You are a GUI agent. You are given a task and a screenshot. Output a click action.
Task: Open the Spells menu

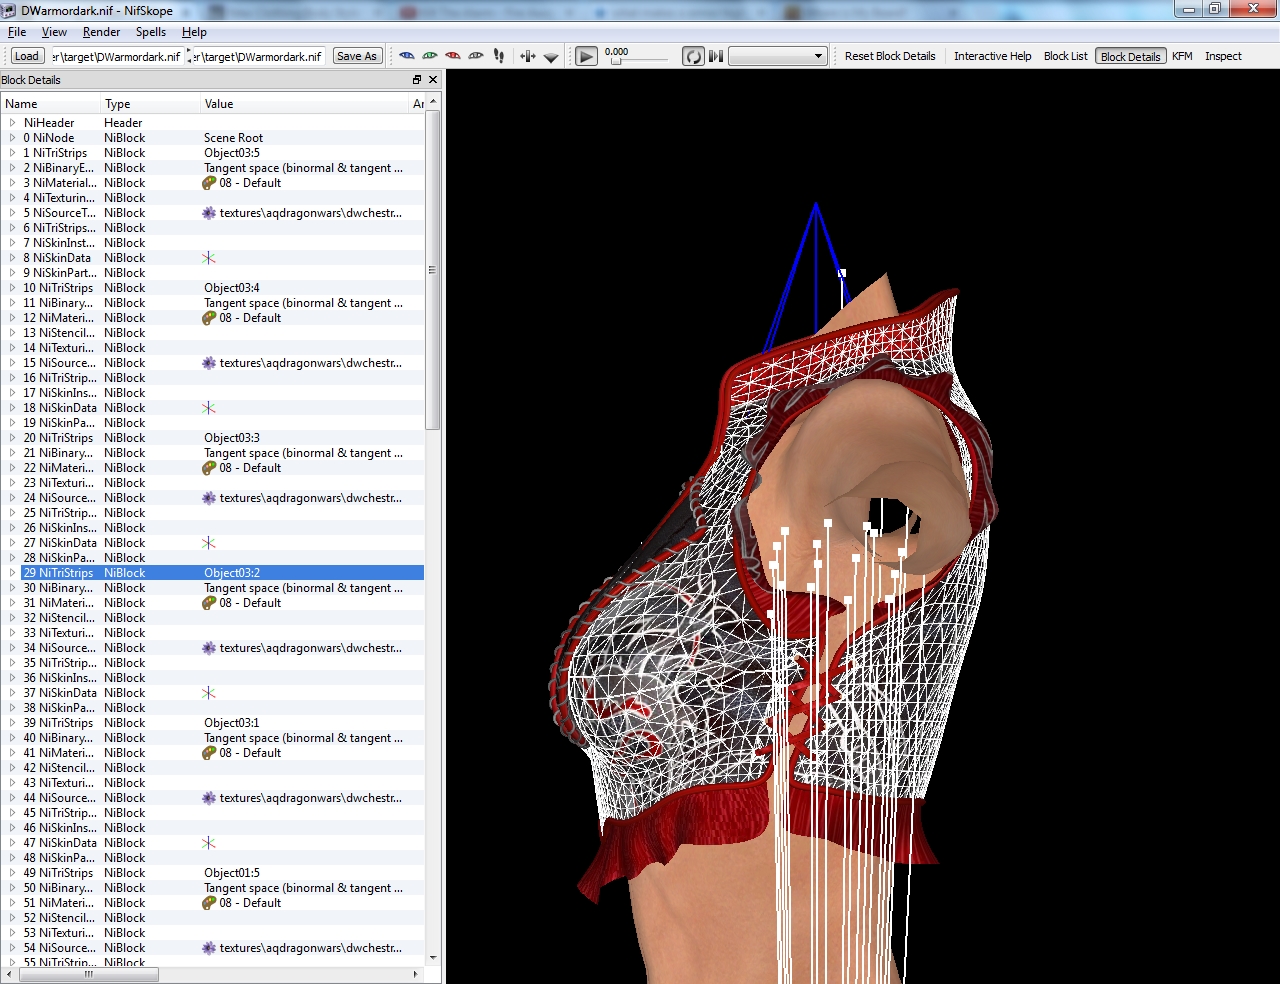click(x=151, y=32)
